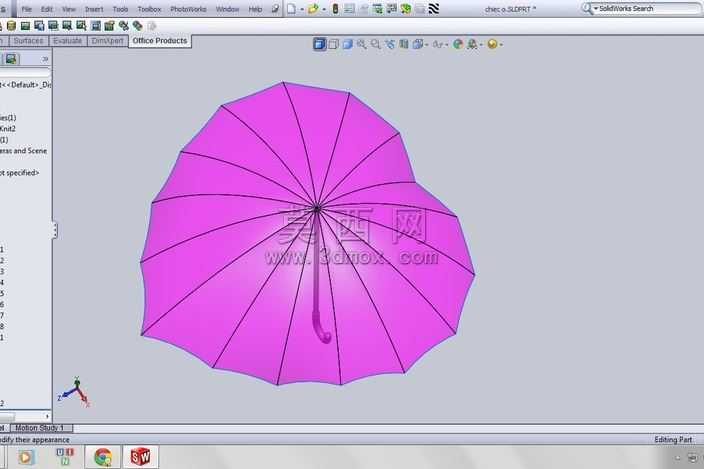Click the Options list icon after traffic light
The image size is (704, 469).
click(x=349, y=9)
